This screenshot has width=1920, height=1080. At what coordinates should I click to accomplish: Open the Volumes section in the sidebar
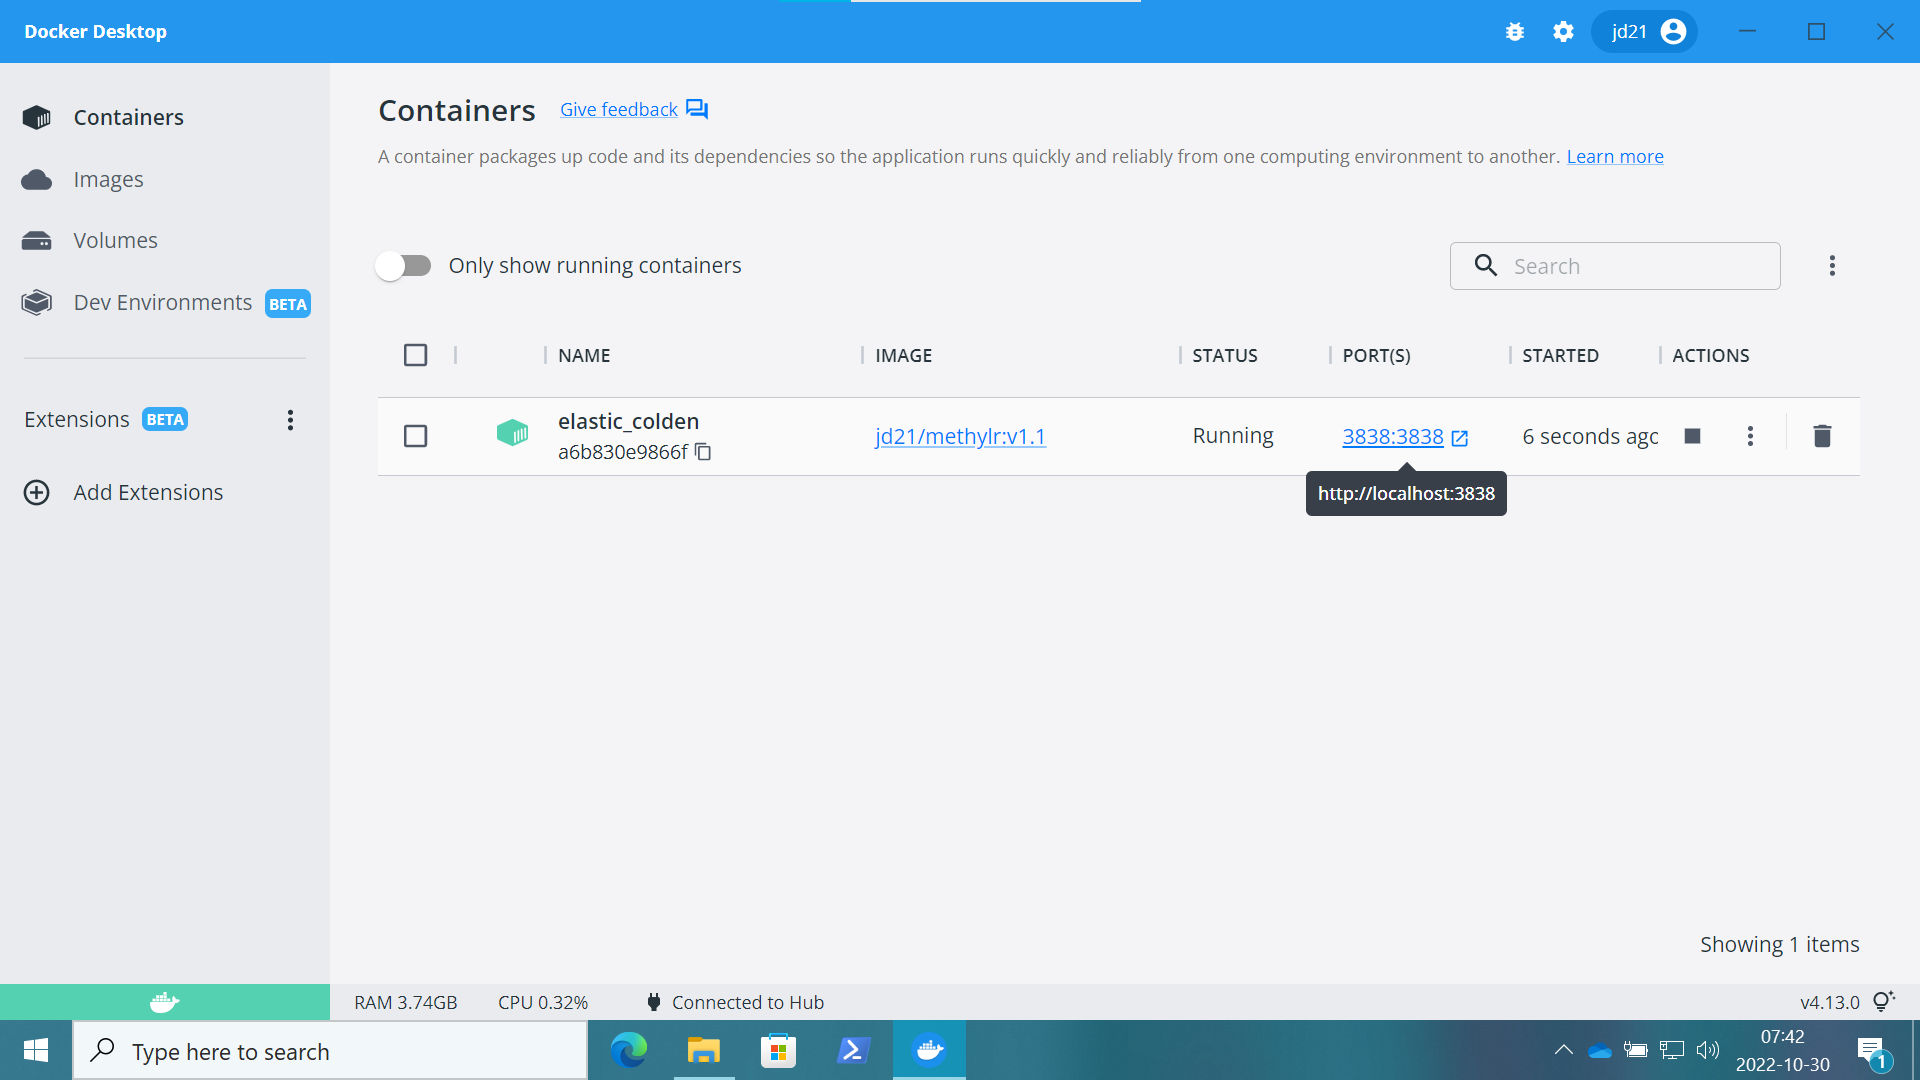pos(115,240)
